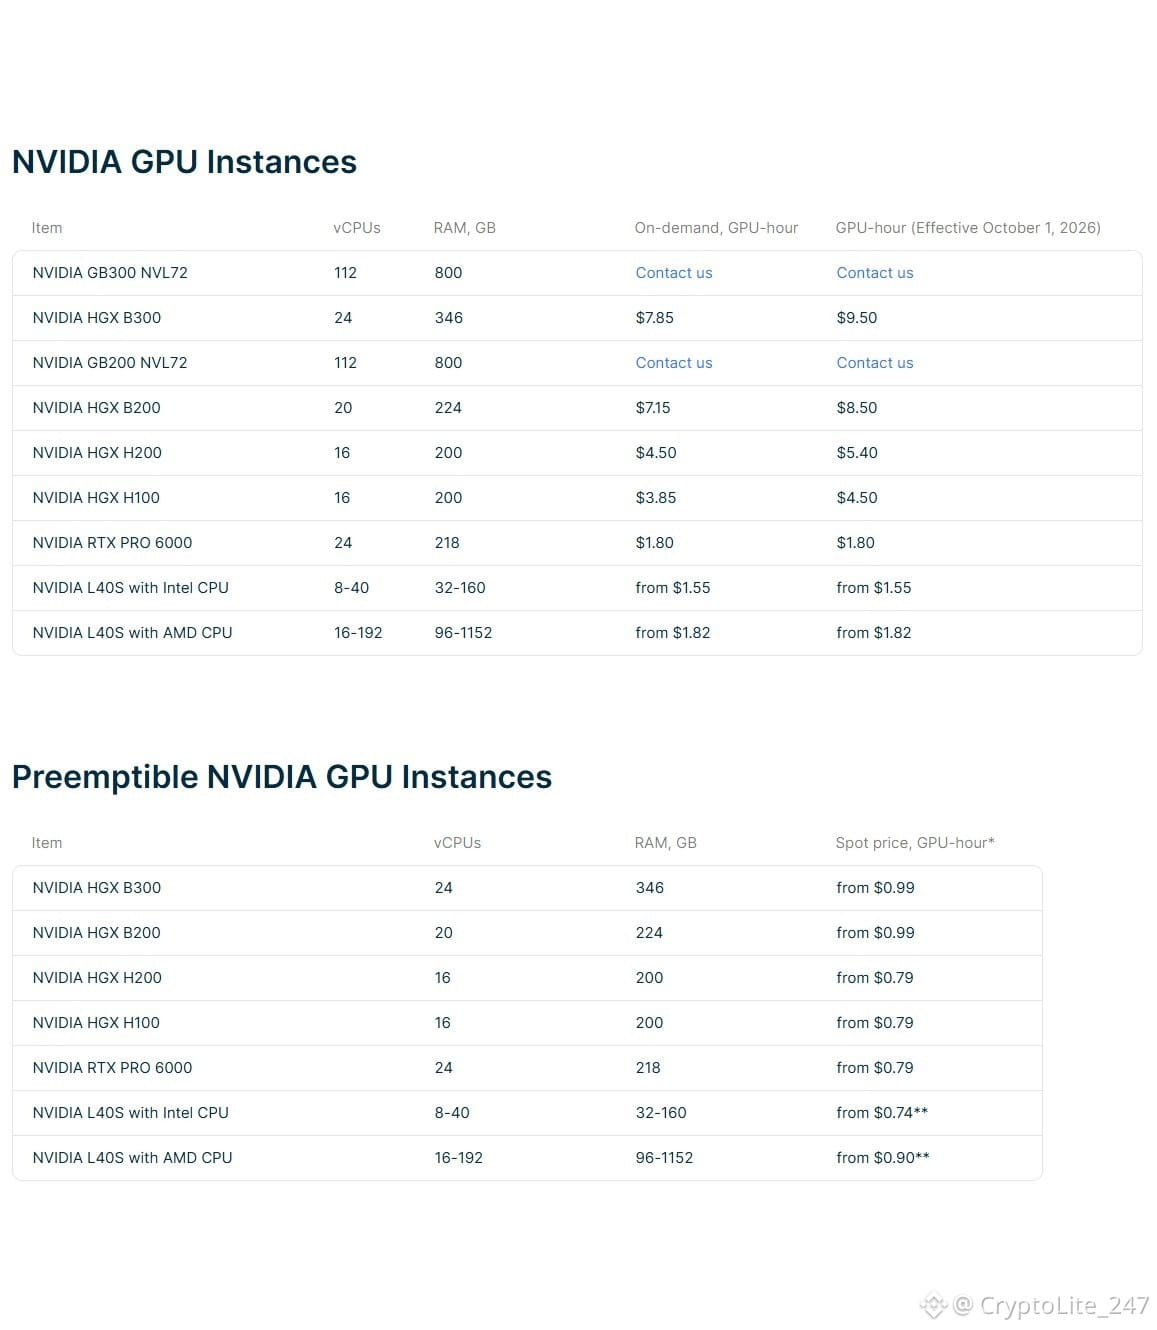Click the Binance logo icon in watermark
Image resolution: width=1157 pixels, height=1330 pixels.
coord(933,1306)
